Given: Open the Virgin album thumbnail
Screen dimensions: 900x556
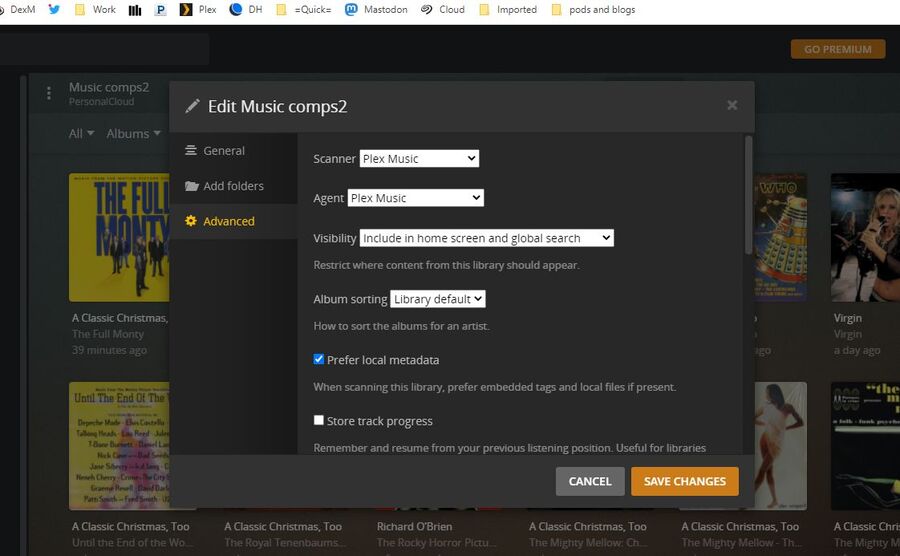Looking at the screenshot, I should point(865,238).
